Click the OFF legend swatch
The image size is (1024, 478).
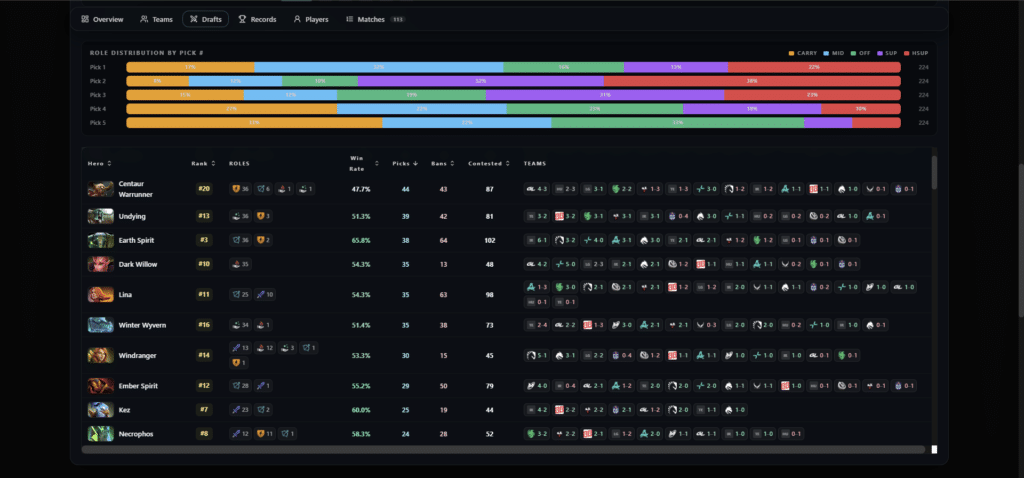tap(853, 53)
